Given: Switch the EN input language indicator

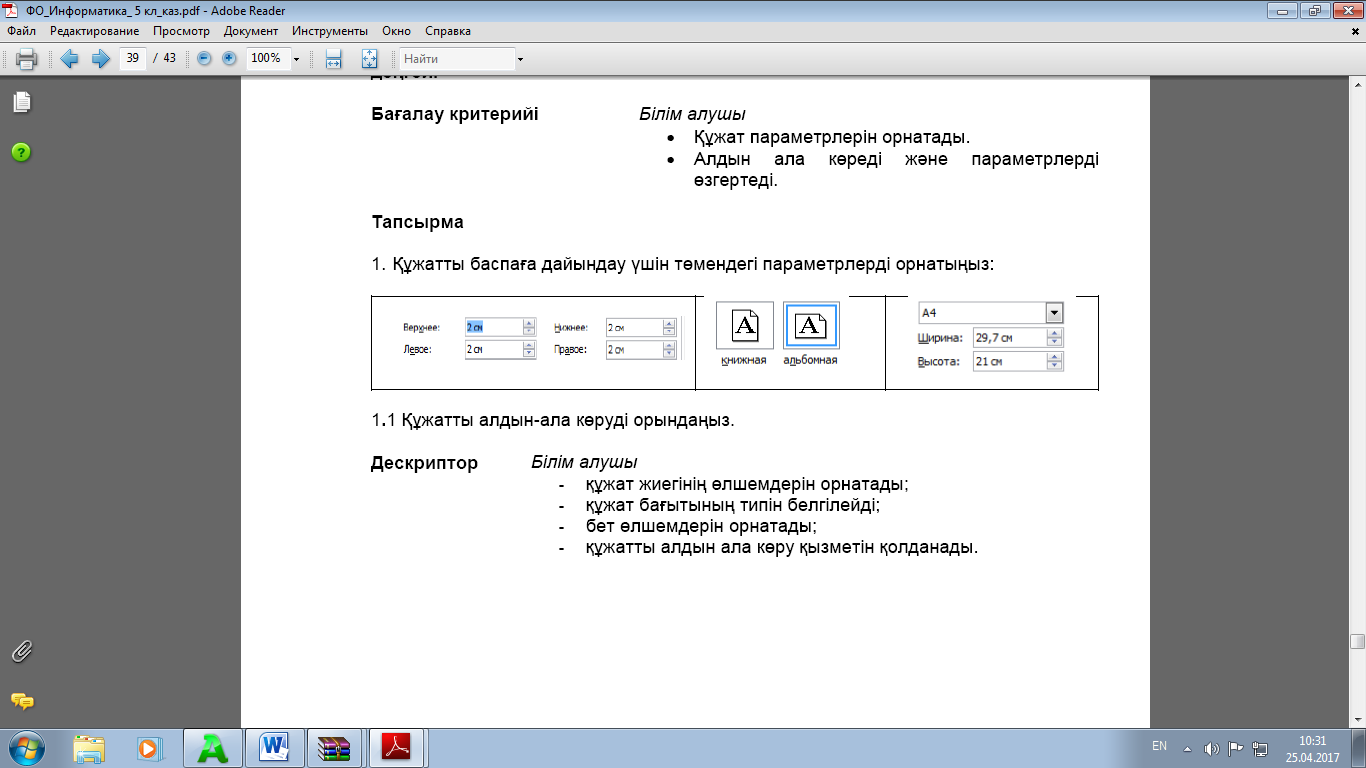Looking at the screenshot, I should point(1160,746).
